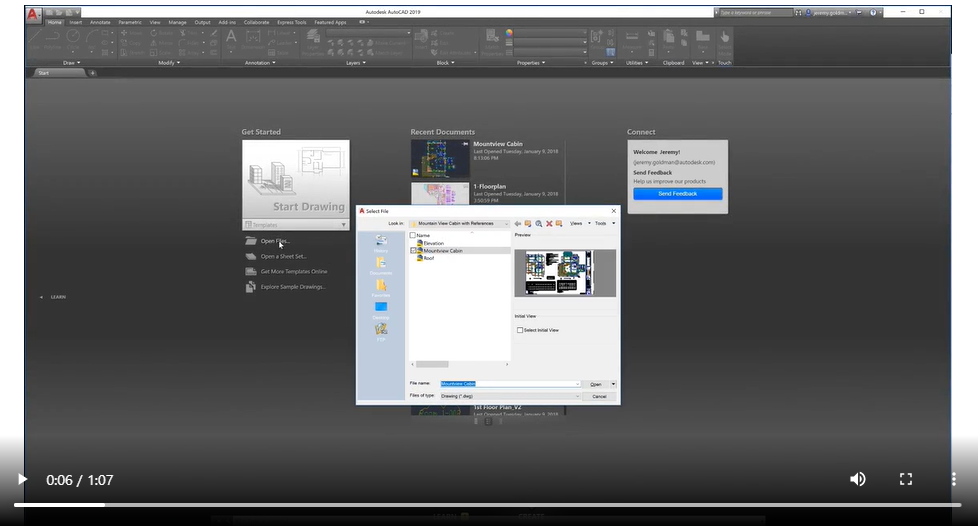The width and height of the screenshot is (980, 526).
Task: Select the Start file tab
Action: click(x=58, y=73)
